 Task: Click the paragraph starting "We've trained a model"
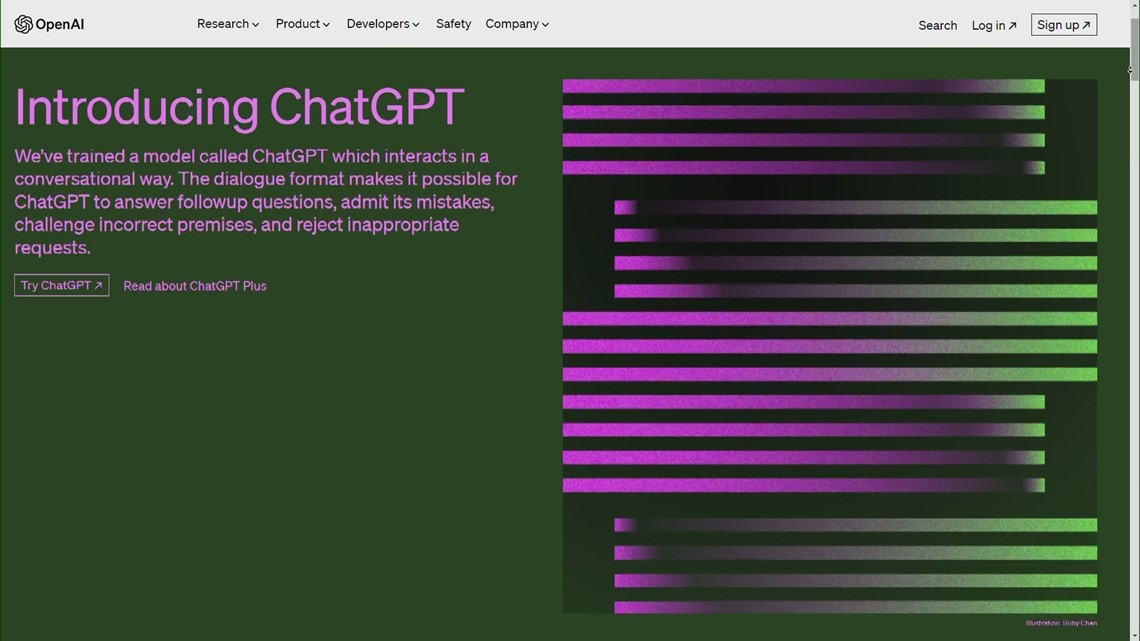click(266, 201)
